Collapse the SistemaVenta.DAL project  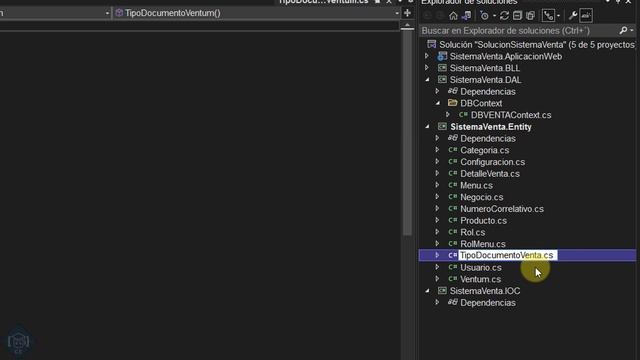427,80
